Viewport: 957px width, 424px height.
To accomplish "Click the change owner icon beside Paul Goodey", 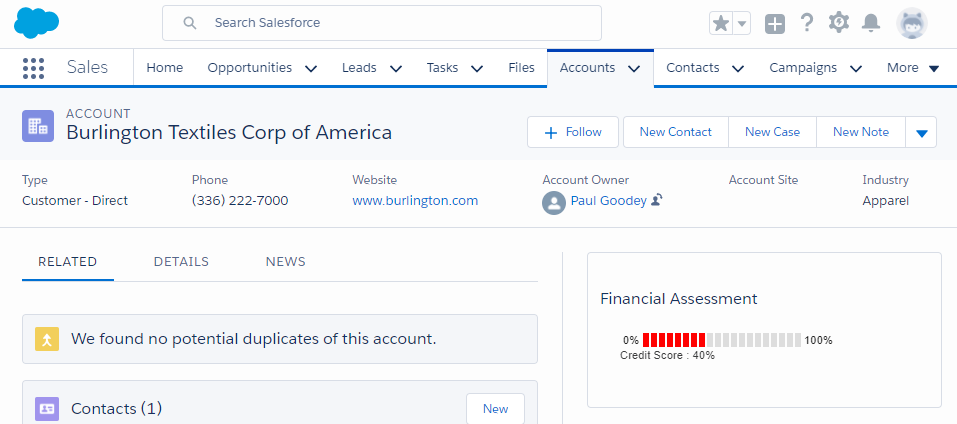I will (x=657, y=199).
